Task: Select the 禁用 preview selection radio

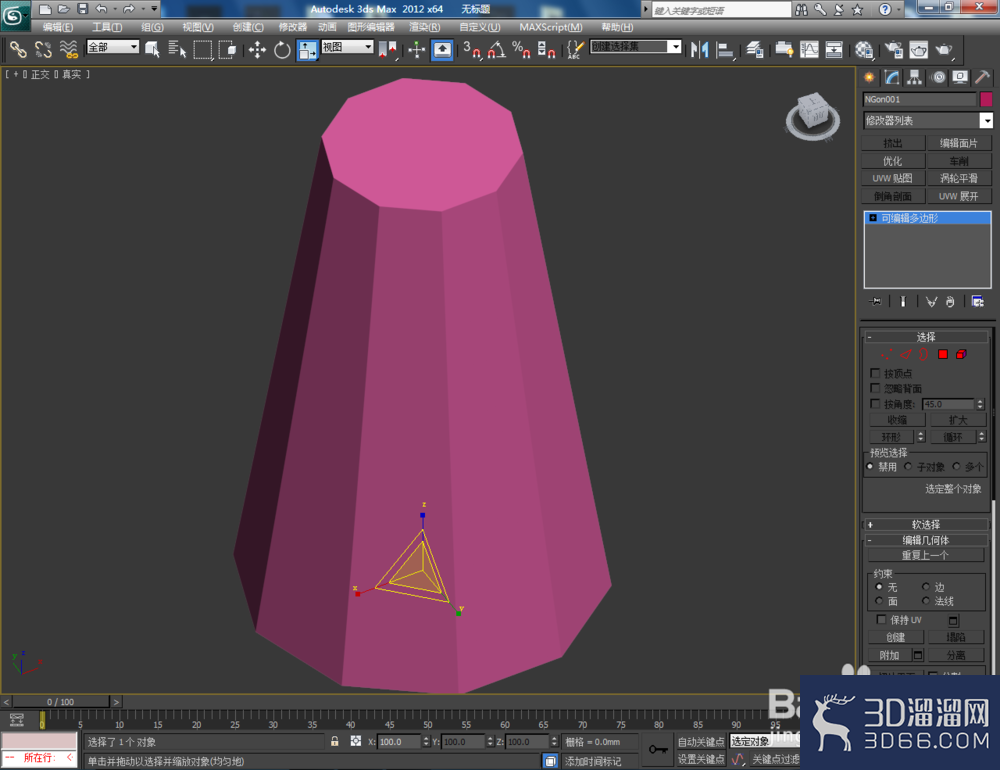Action: (870, 466)
